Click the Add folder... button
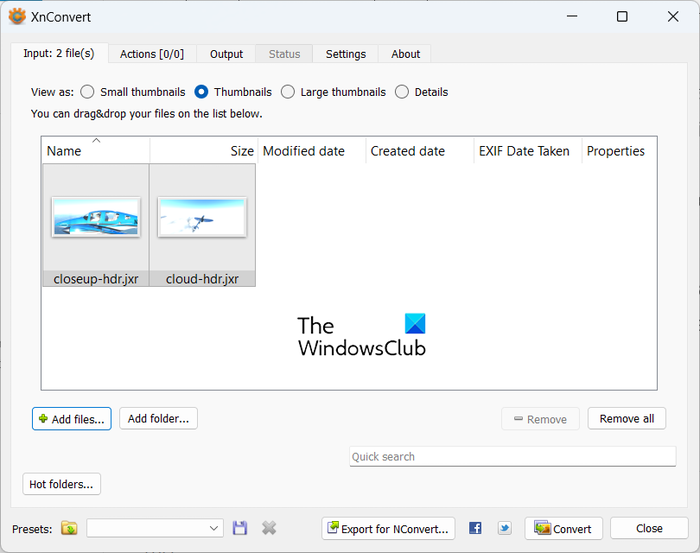The height and width of the screenshot is (553, 700). (x=158, y=419)
